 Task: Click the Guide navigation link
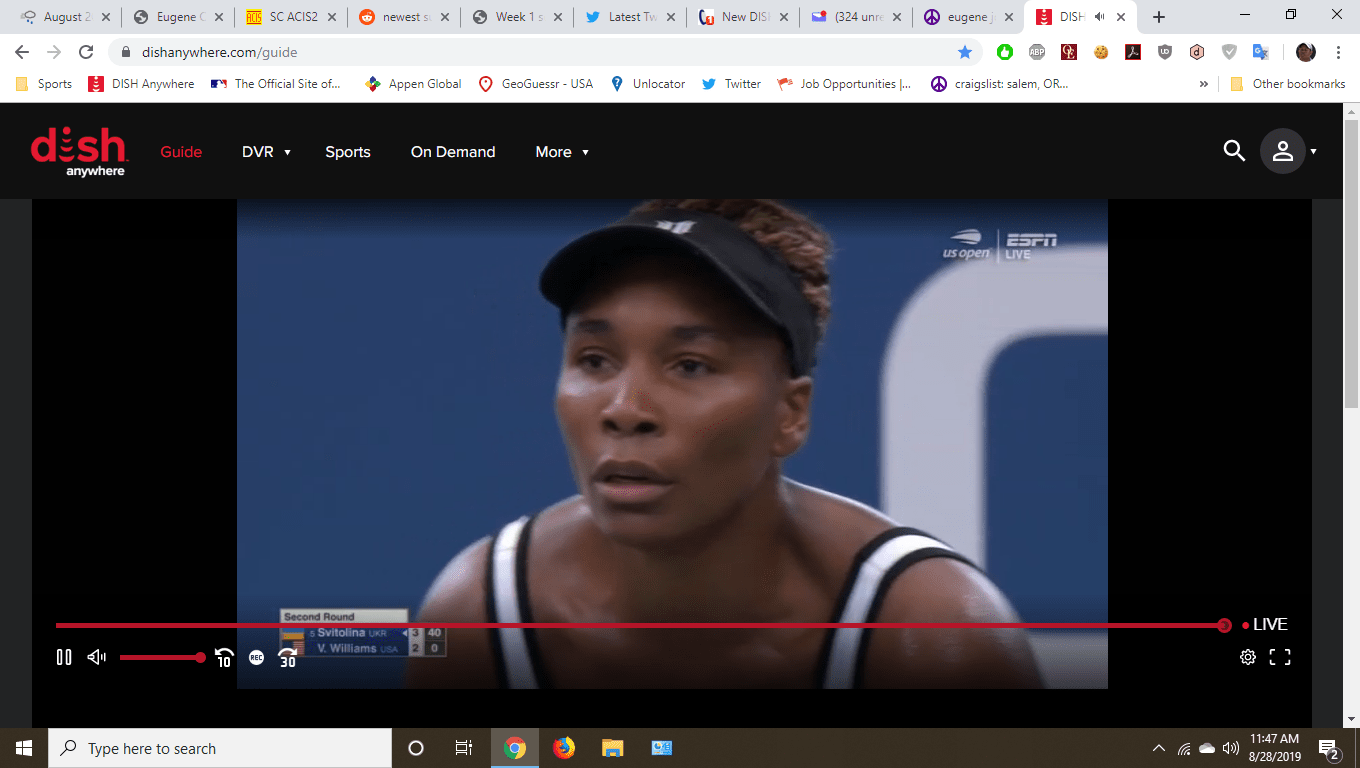[181, 152]
